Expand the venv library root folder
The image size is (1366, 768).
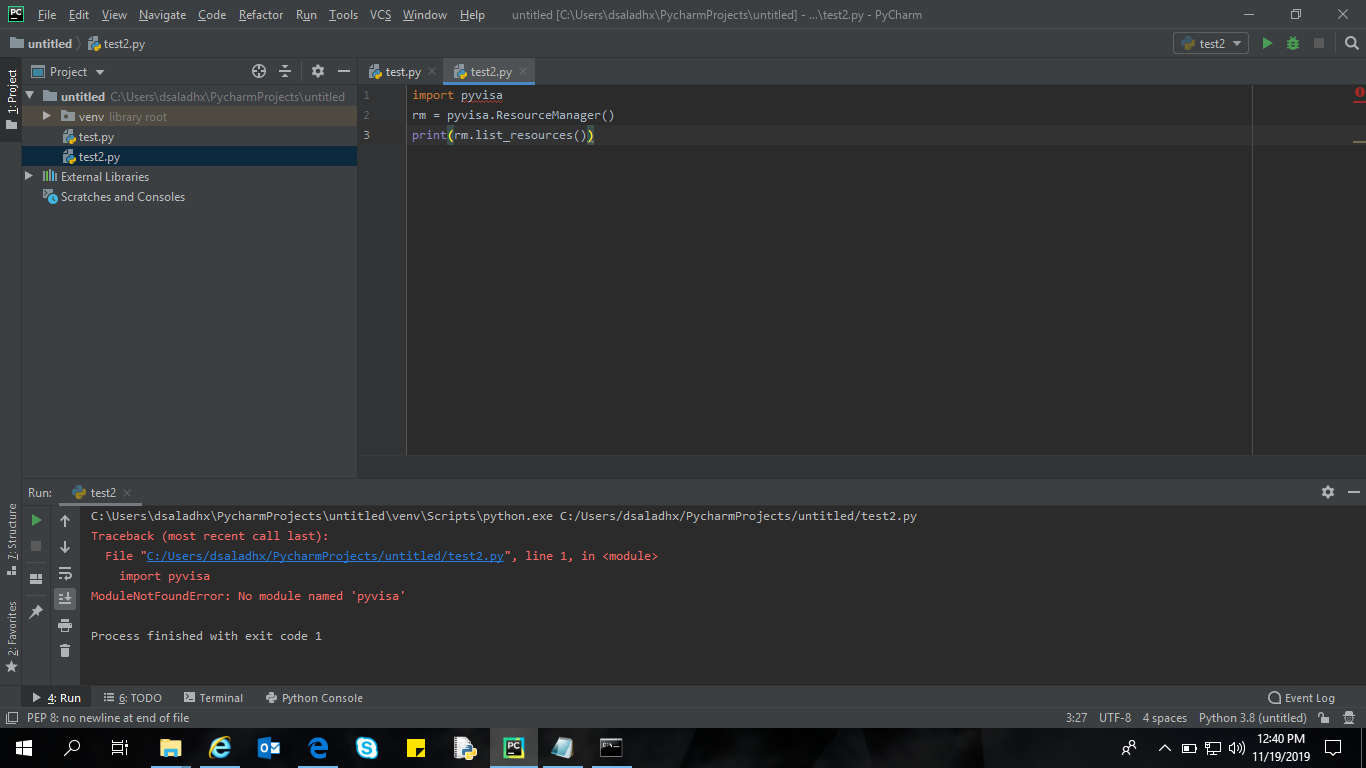(45, 116)
